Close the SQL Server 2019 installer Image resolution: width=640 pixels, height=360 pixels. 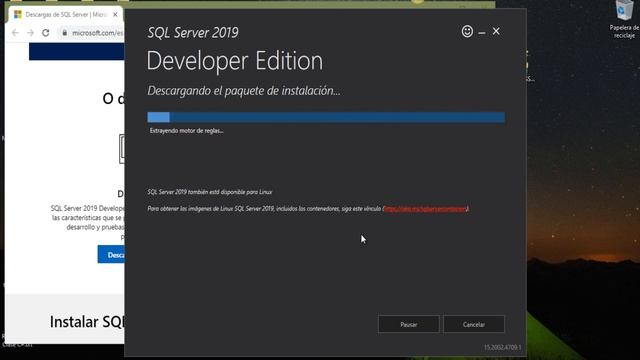(x=496, y=31)
